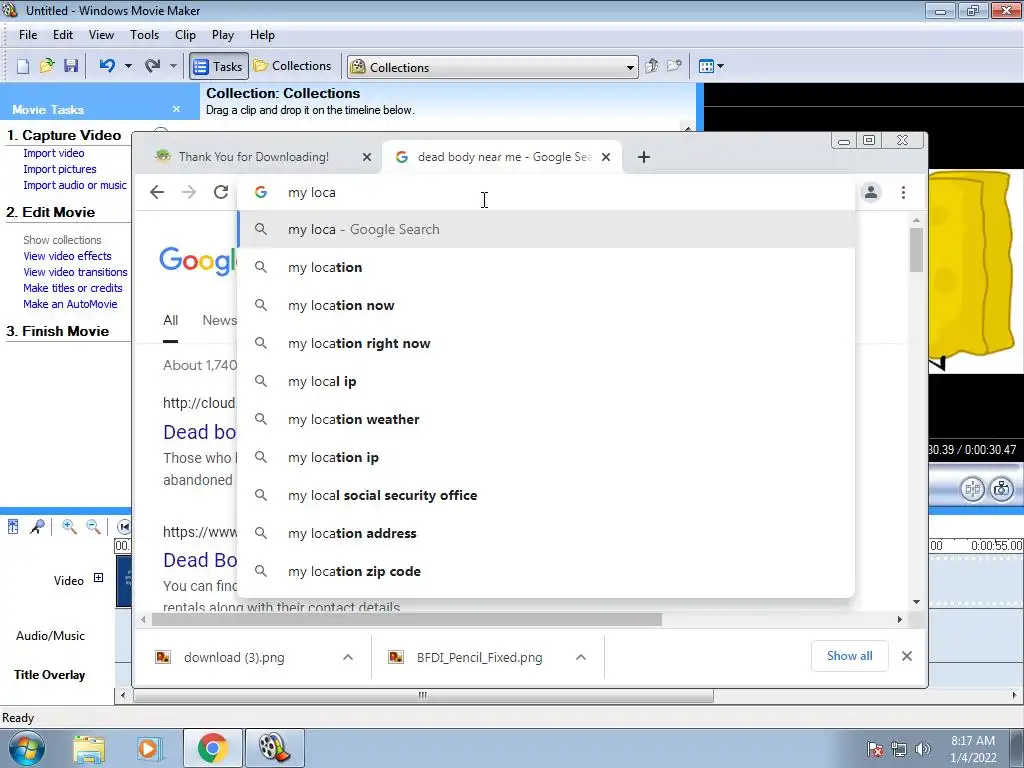Undo the last action in Movie Maker

pyautogui.click(x=108, y=66)
